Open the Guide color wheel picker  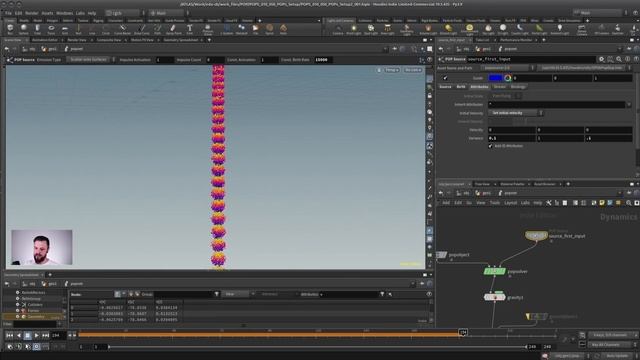pos(508,78)
